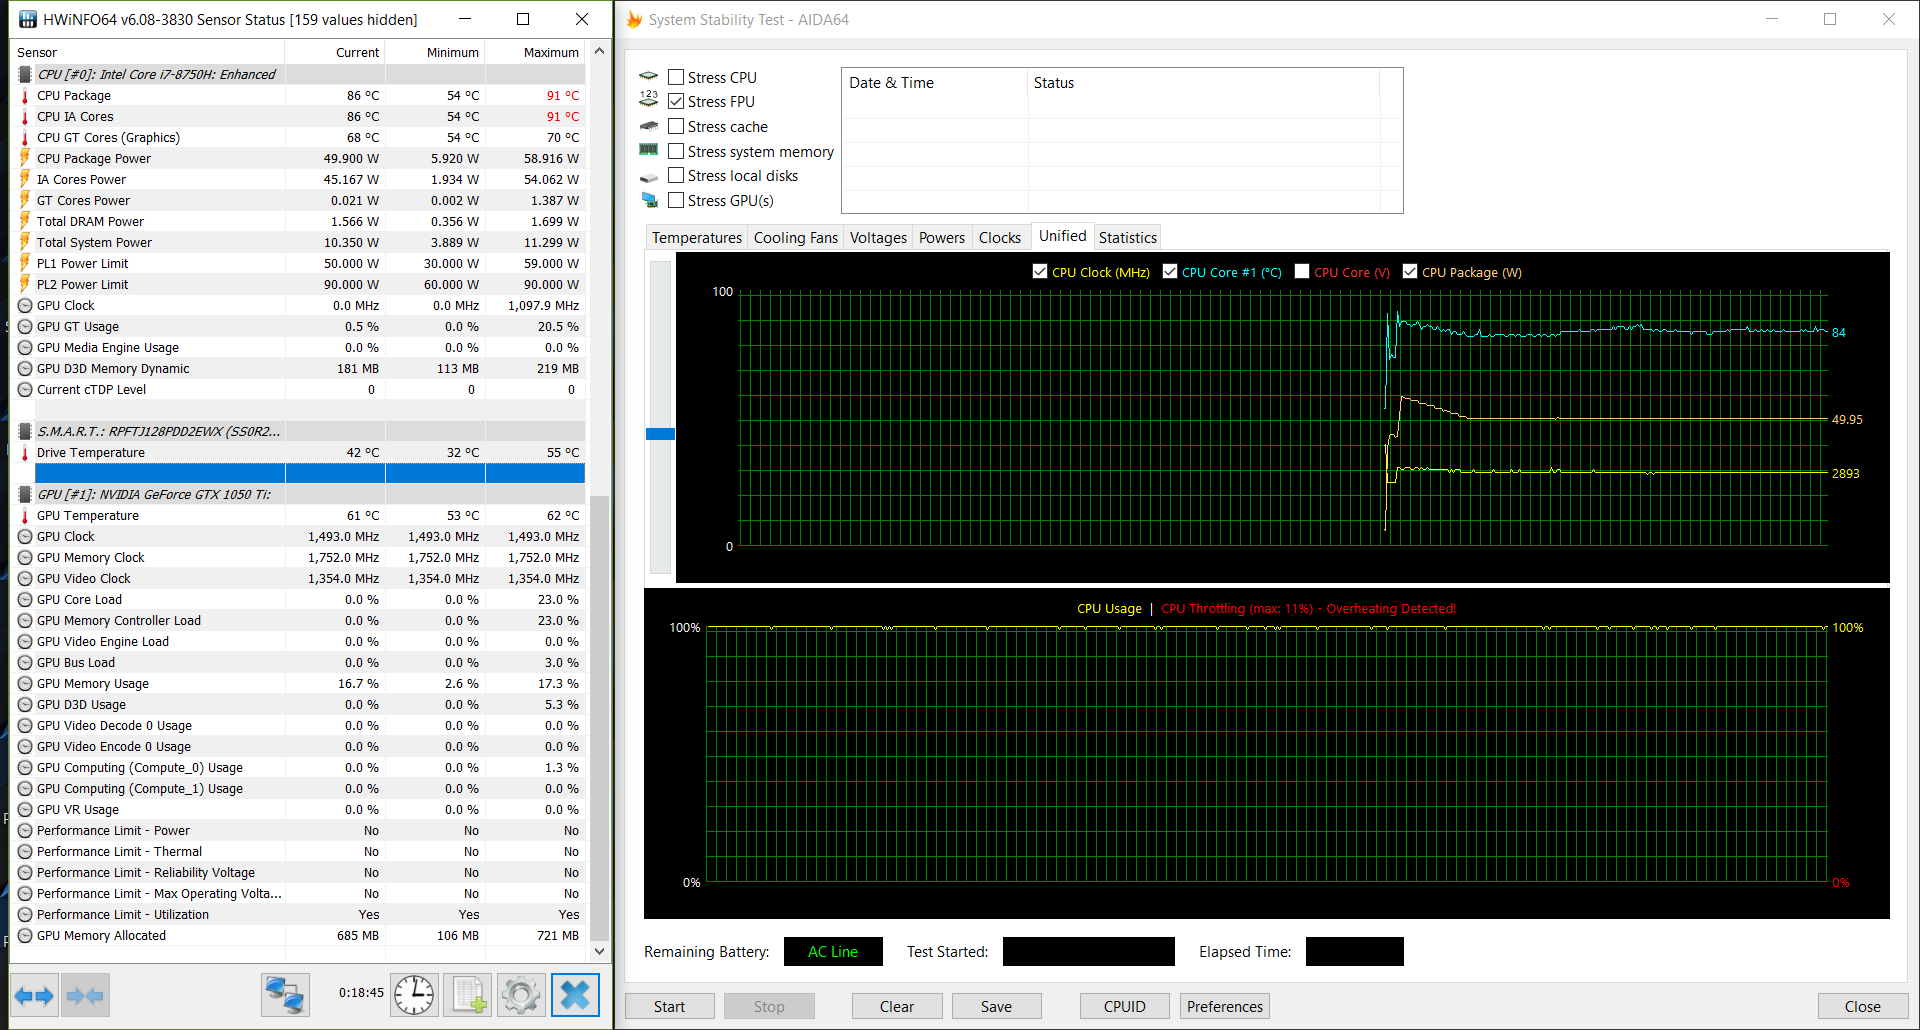Image resolution: width=1920 pixels, height=1030 pixels.
Task: Click the shrink columns inward-arrows icon
Action: pyautogui.click(x=85, y=995)
